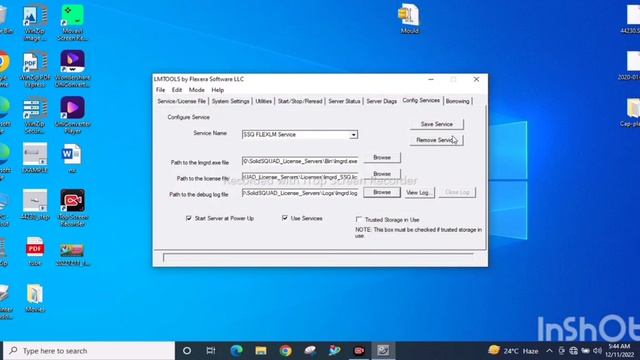Switch to the Borrowing tab

click(x=457, y=101)
